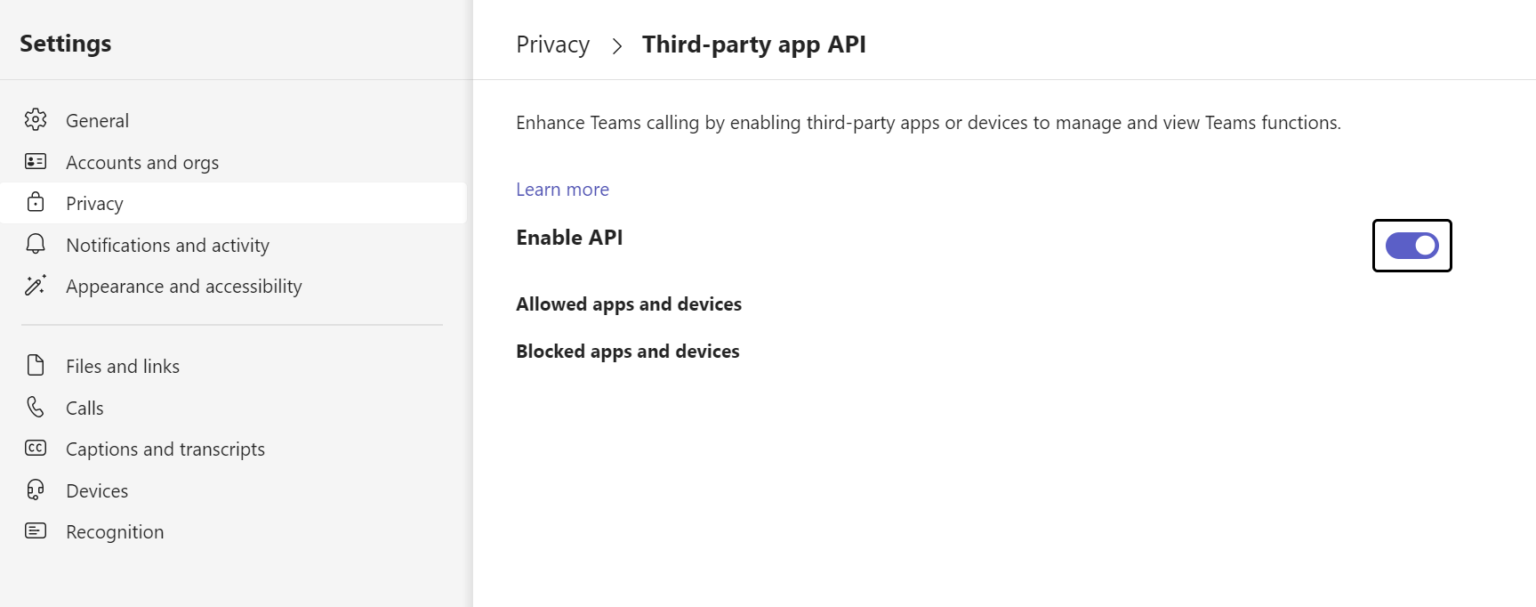Click the Calls phone icon

pos(35,407)
